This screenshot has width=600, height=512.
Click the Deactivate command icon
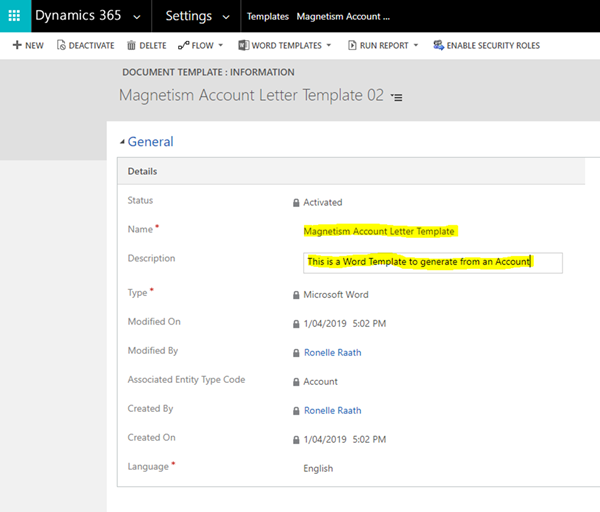[61, 45]
